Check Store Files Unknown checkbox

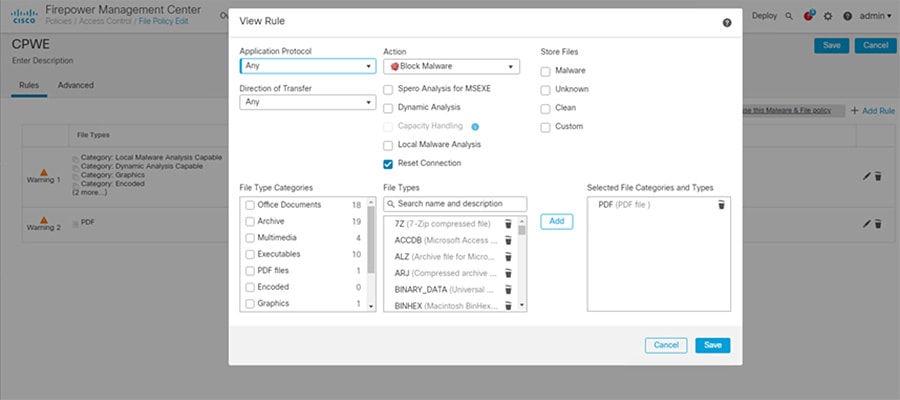click(x=545, y=90)
